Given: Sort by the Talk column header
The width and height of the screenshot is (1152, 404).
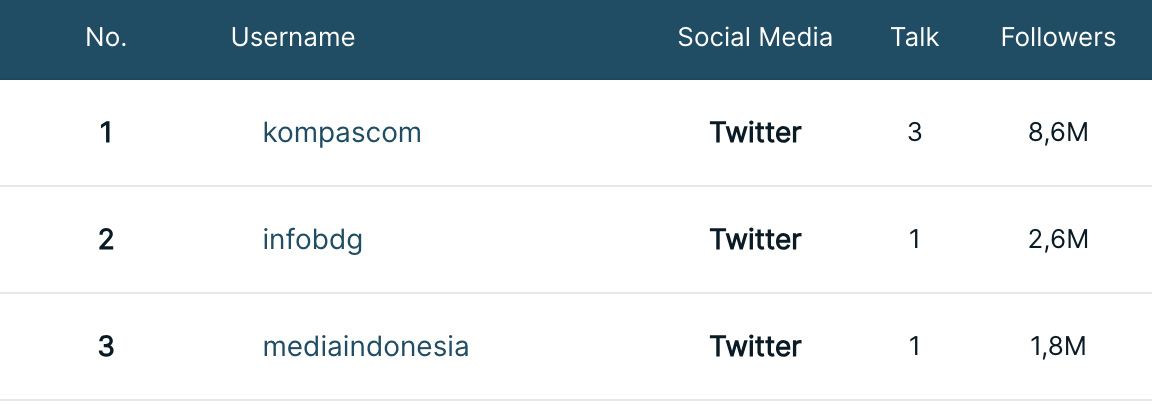Looking at the screenshot, I should pyautogui.click(x=915, y=37).
